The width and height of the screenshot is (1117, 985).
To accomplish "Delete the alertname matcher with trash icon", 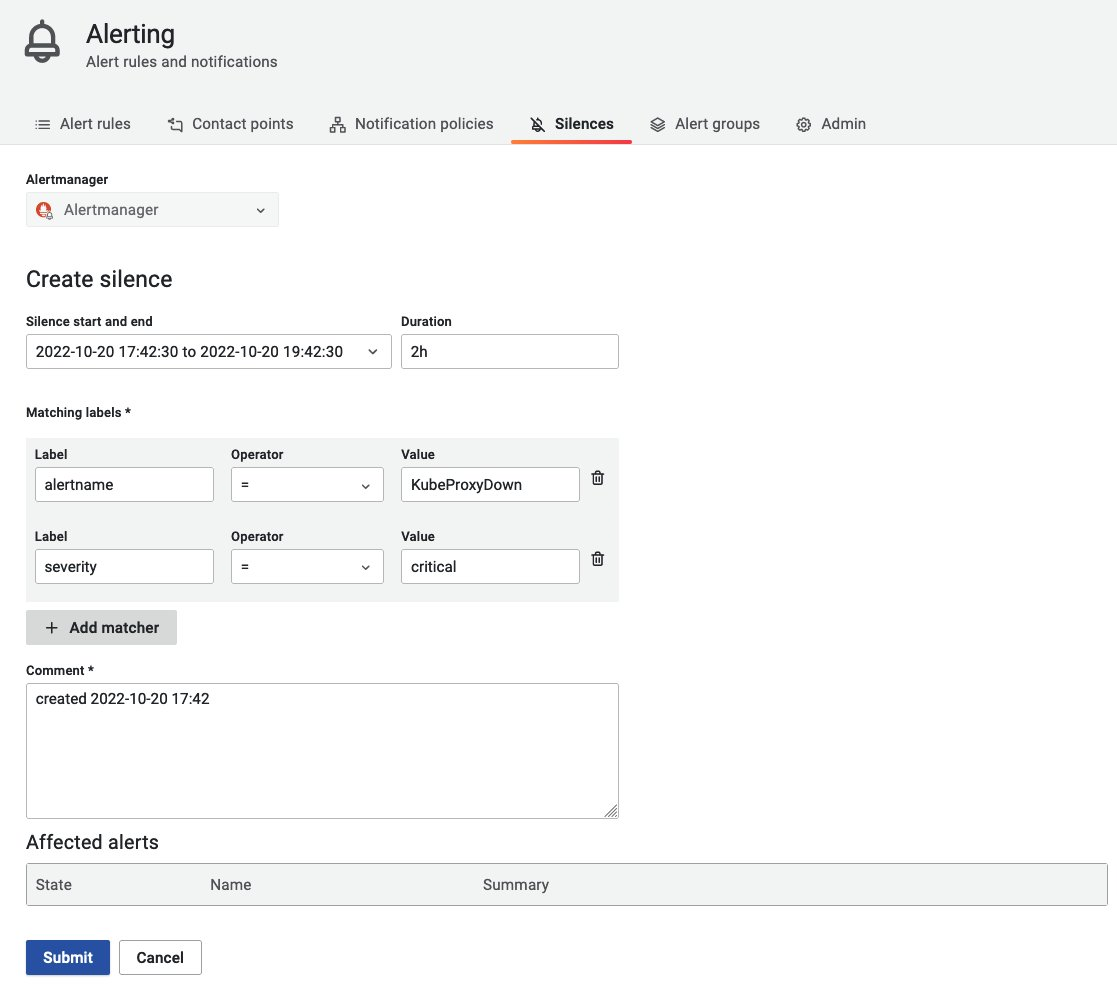I will coord(597,478).
